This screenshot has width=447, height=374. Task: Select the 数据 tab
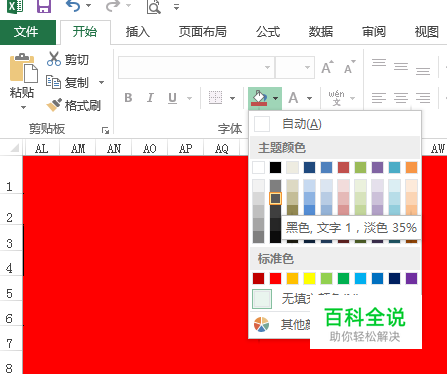point(321,32)
